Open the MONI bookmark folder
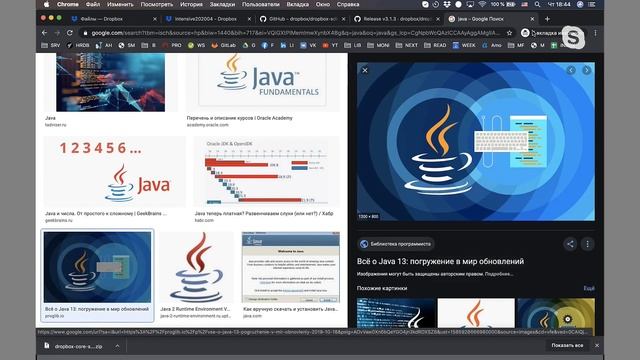This screenshot has width=640, height=360. click(x=378, y=45)
